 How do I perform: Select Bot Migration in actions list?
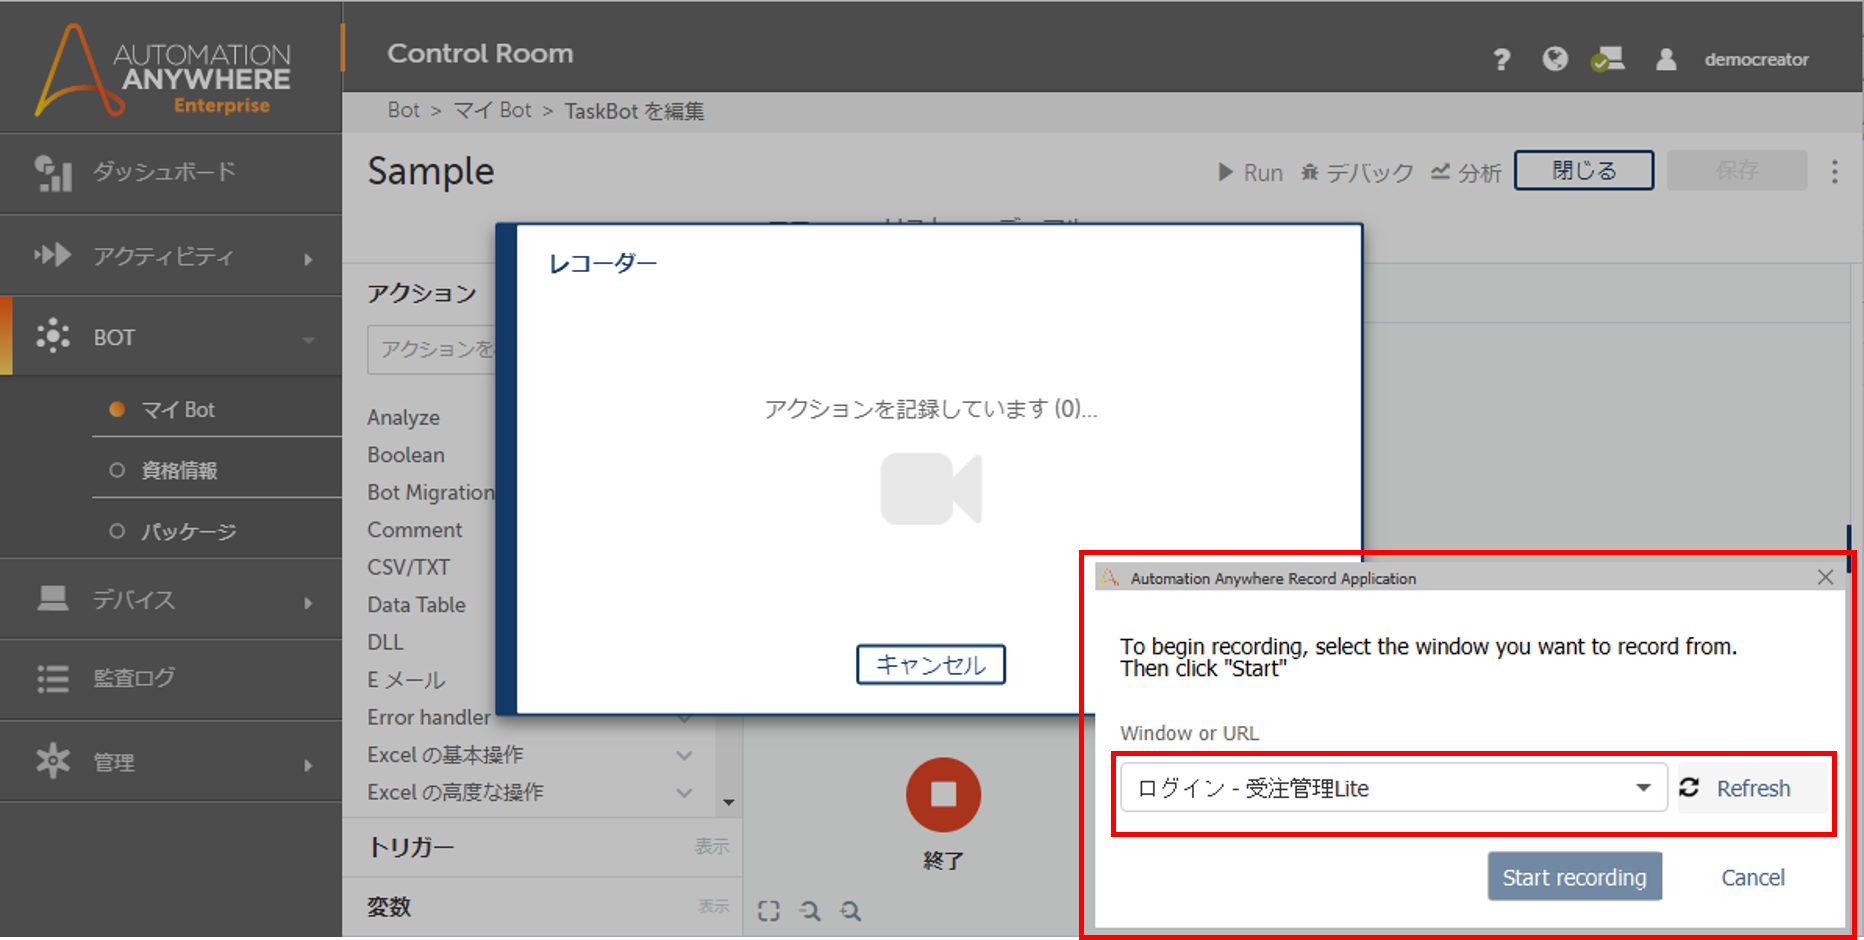click(430, 492)
